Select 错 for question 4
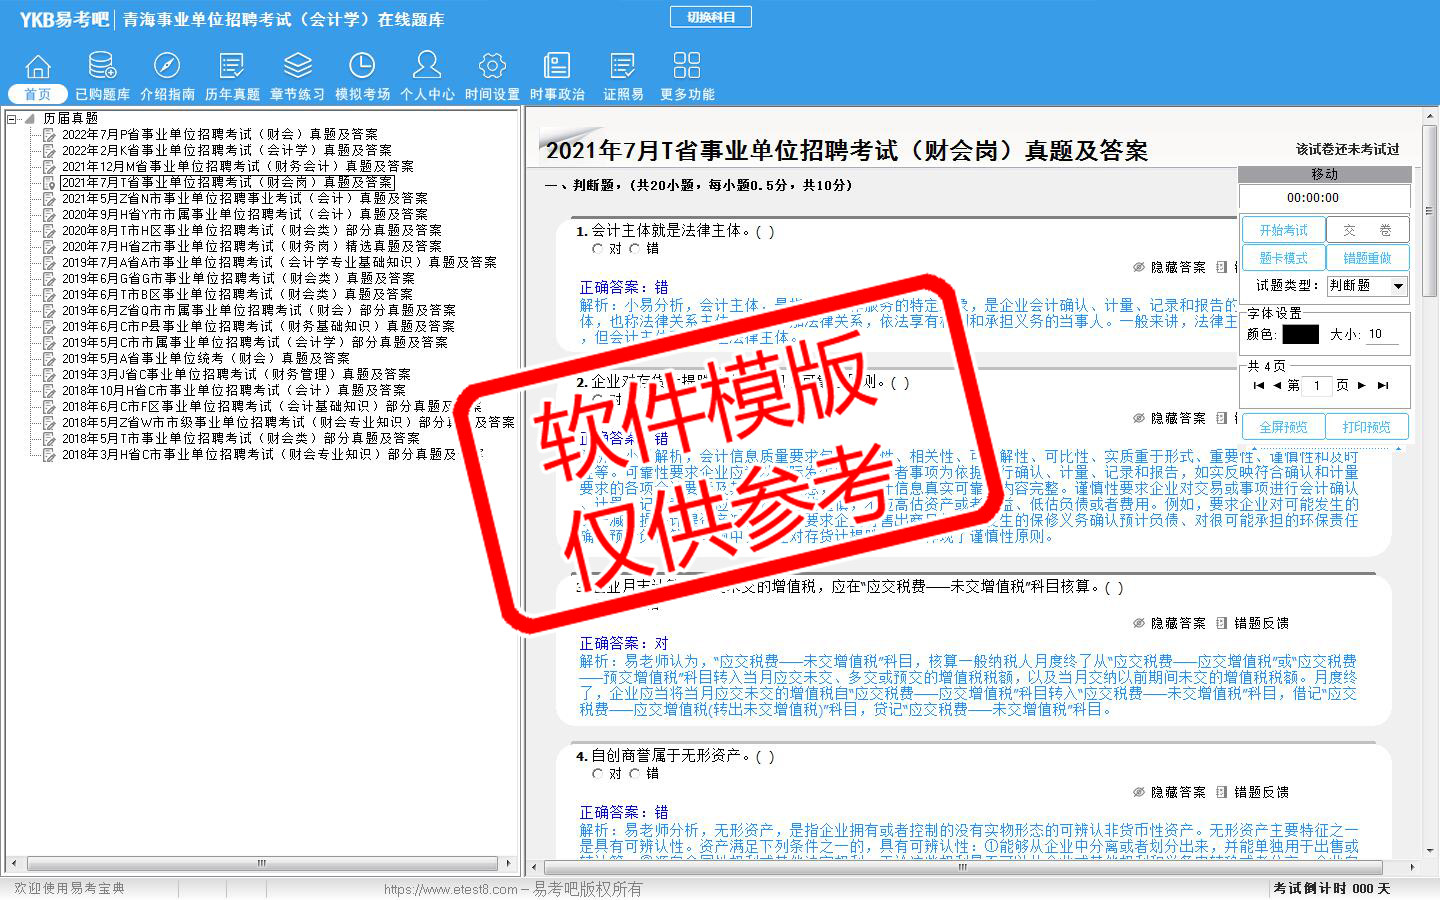This screenshot has height=900, width=1440. click(x=635, y=774)
